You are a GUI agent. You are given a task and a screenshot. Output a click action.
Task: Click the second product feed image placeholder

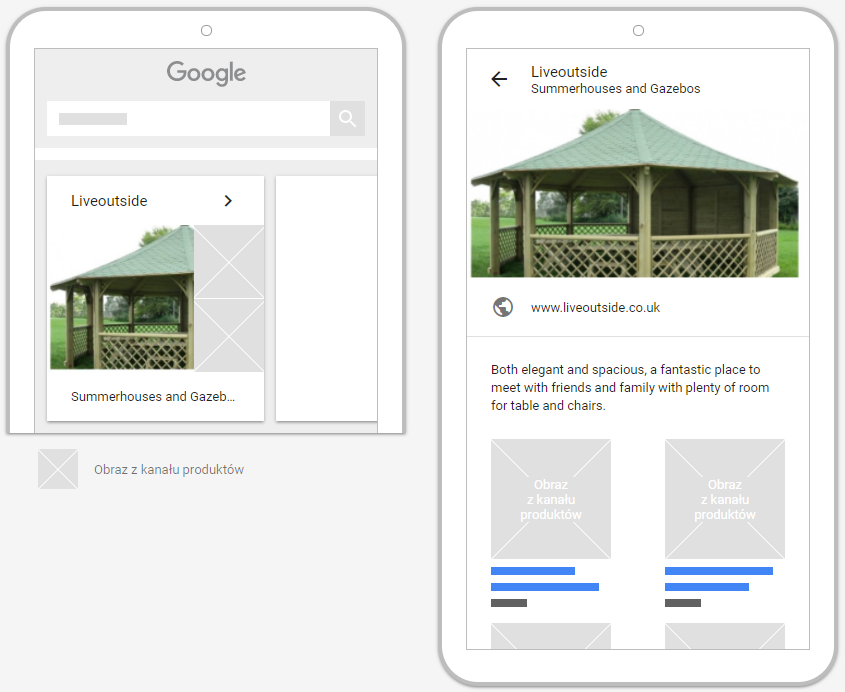[725, 499]
